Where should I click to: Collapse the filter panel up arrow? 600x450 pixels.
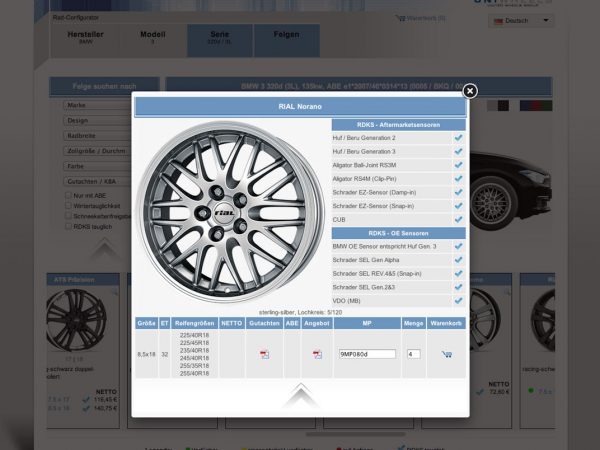pos(105,248)
